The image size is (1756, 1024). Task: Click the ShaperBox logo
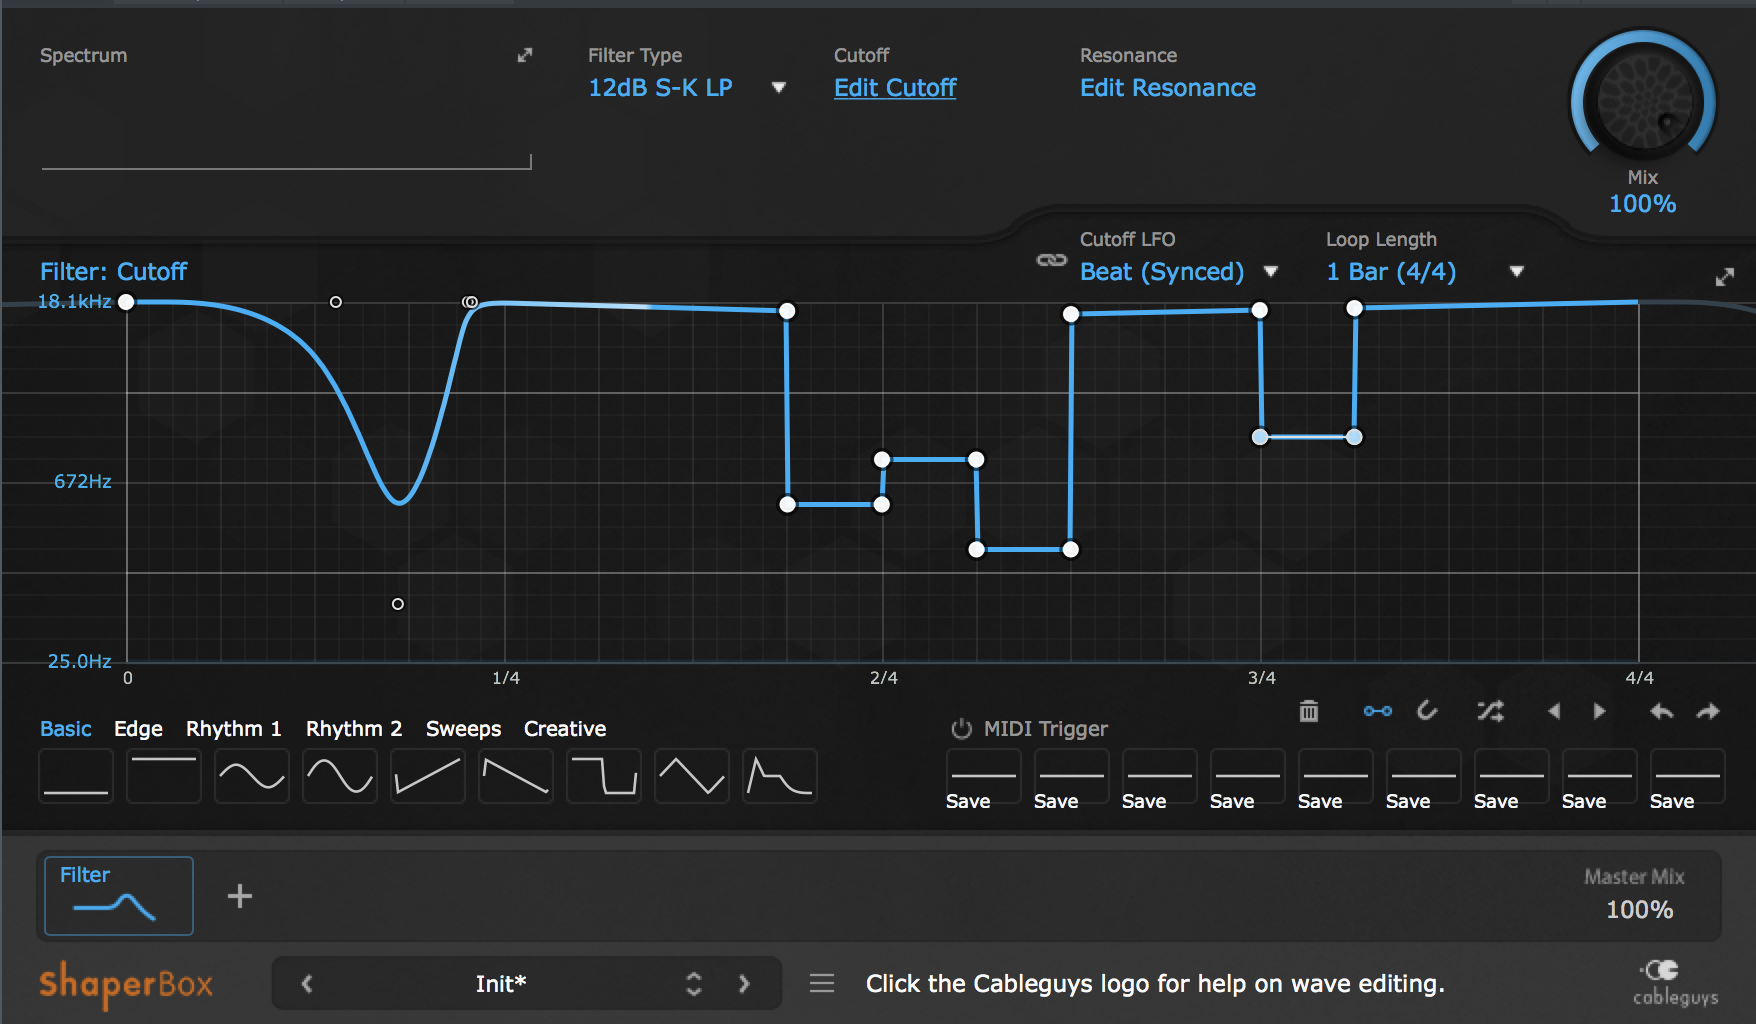point(126,984)
